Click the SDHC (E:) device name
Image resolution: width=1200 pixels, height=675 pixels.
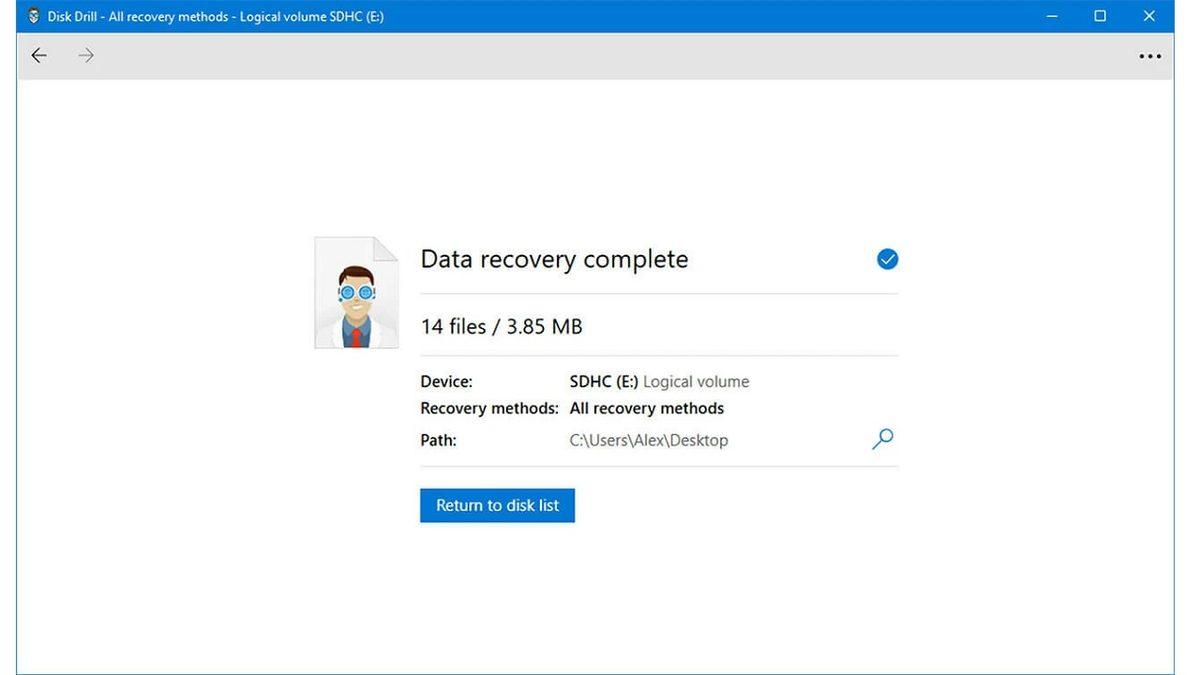(x=604, y=382)
